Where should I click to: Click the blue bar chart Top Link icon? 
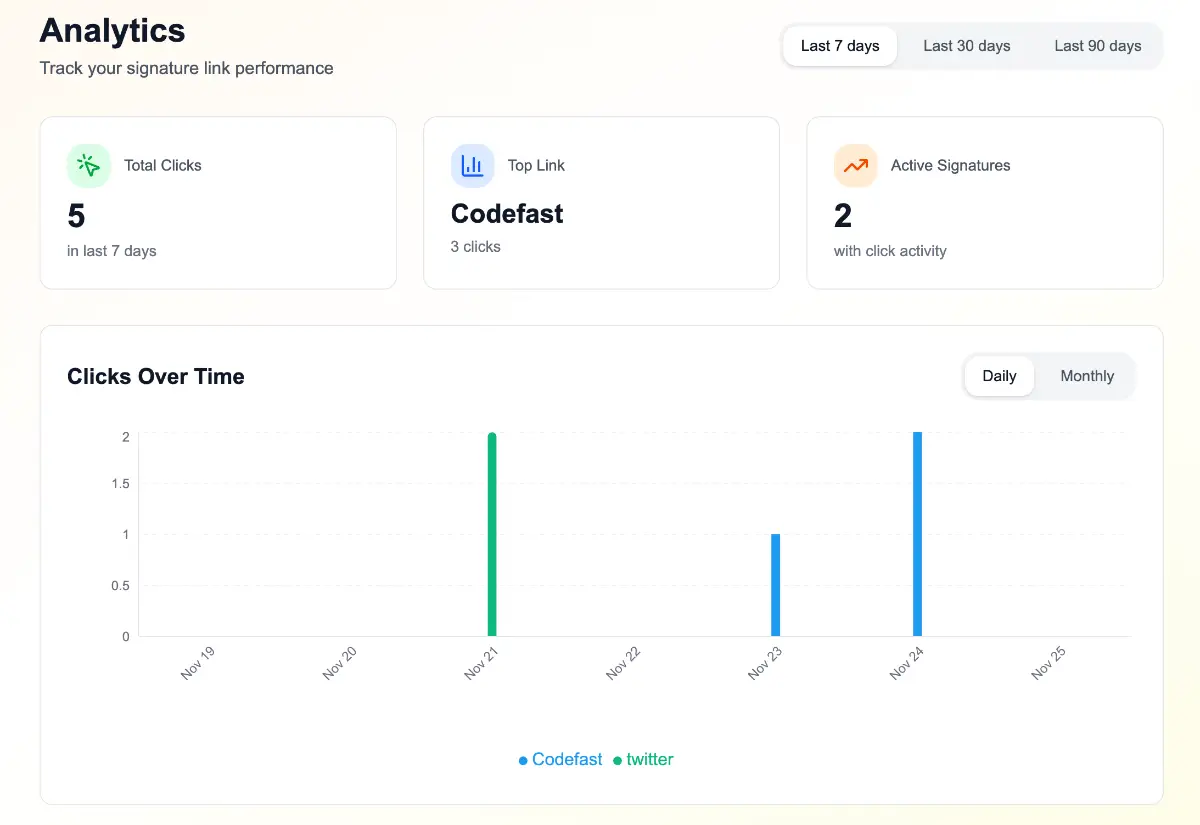(x=472, y=166)
